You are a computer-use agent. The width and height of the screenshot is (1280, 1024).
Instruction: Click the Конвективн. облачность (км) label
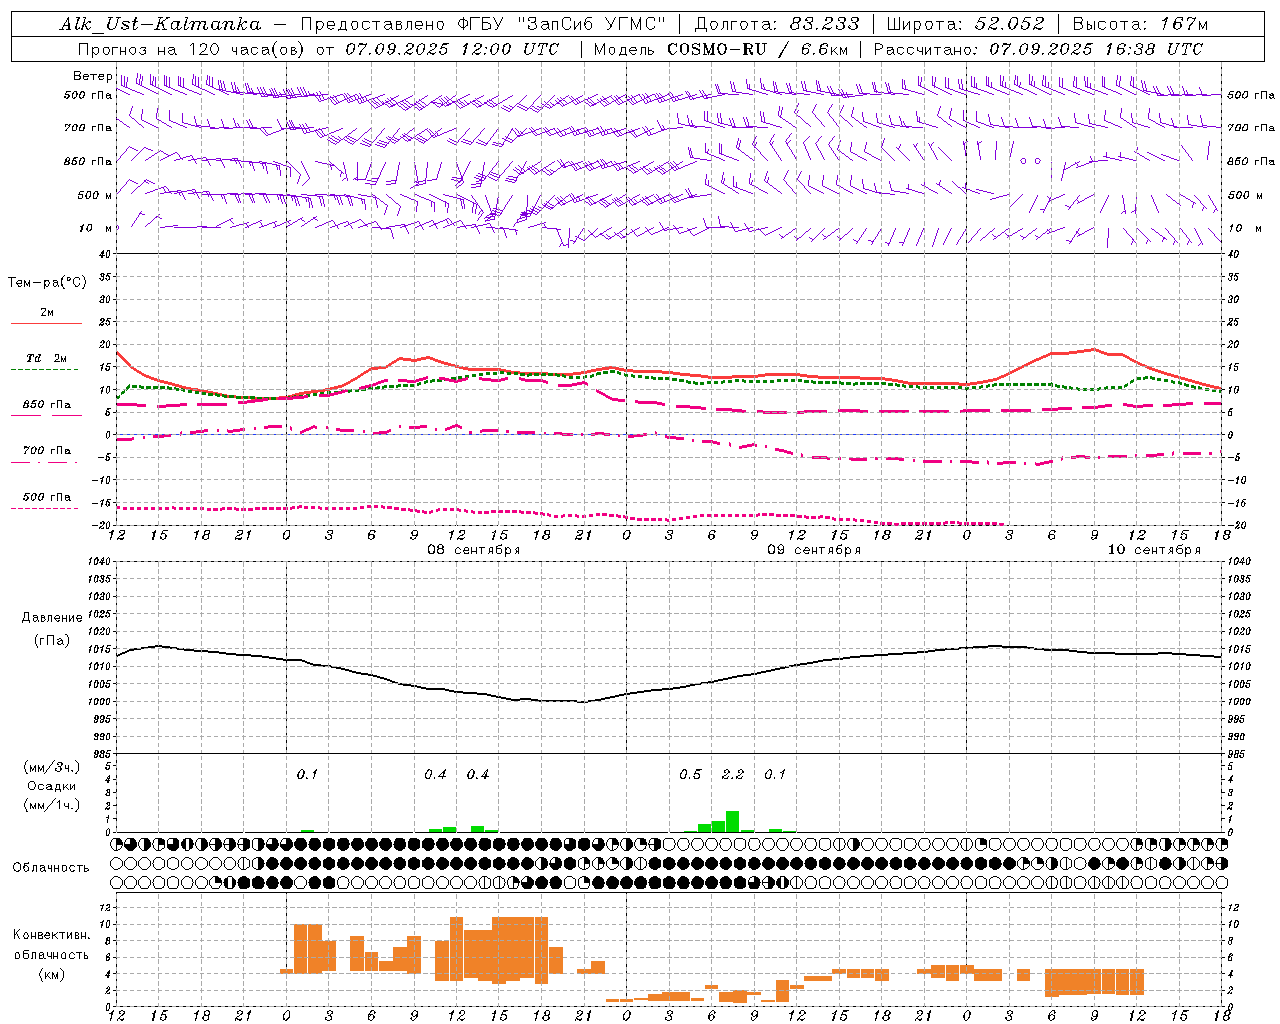coord(51,954)
